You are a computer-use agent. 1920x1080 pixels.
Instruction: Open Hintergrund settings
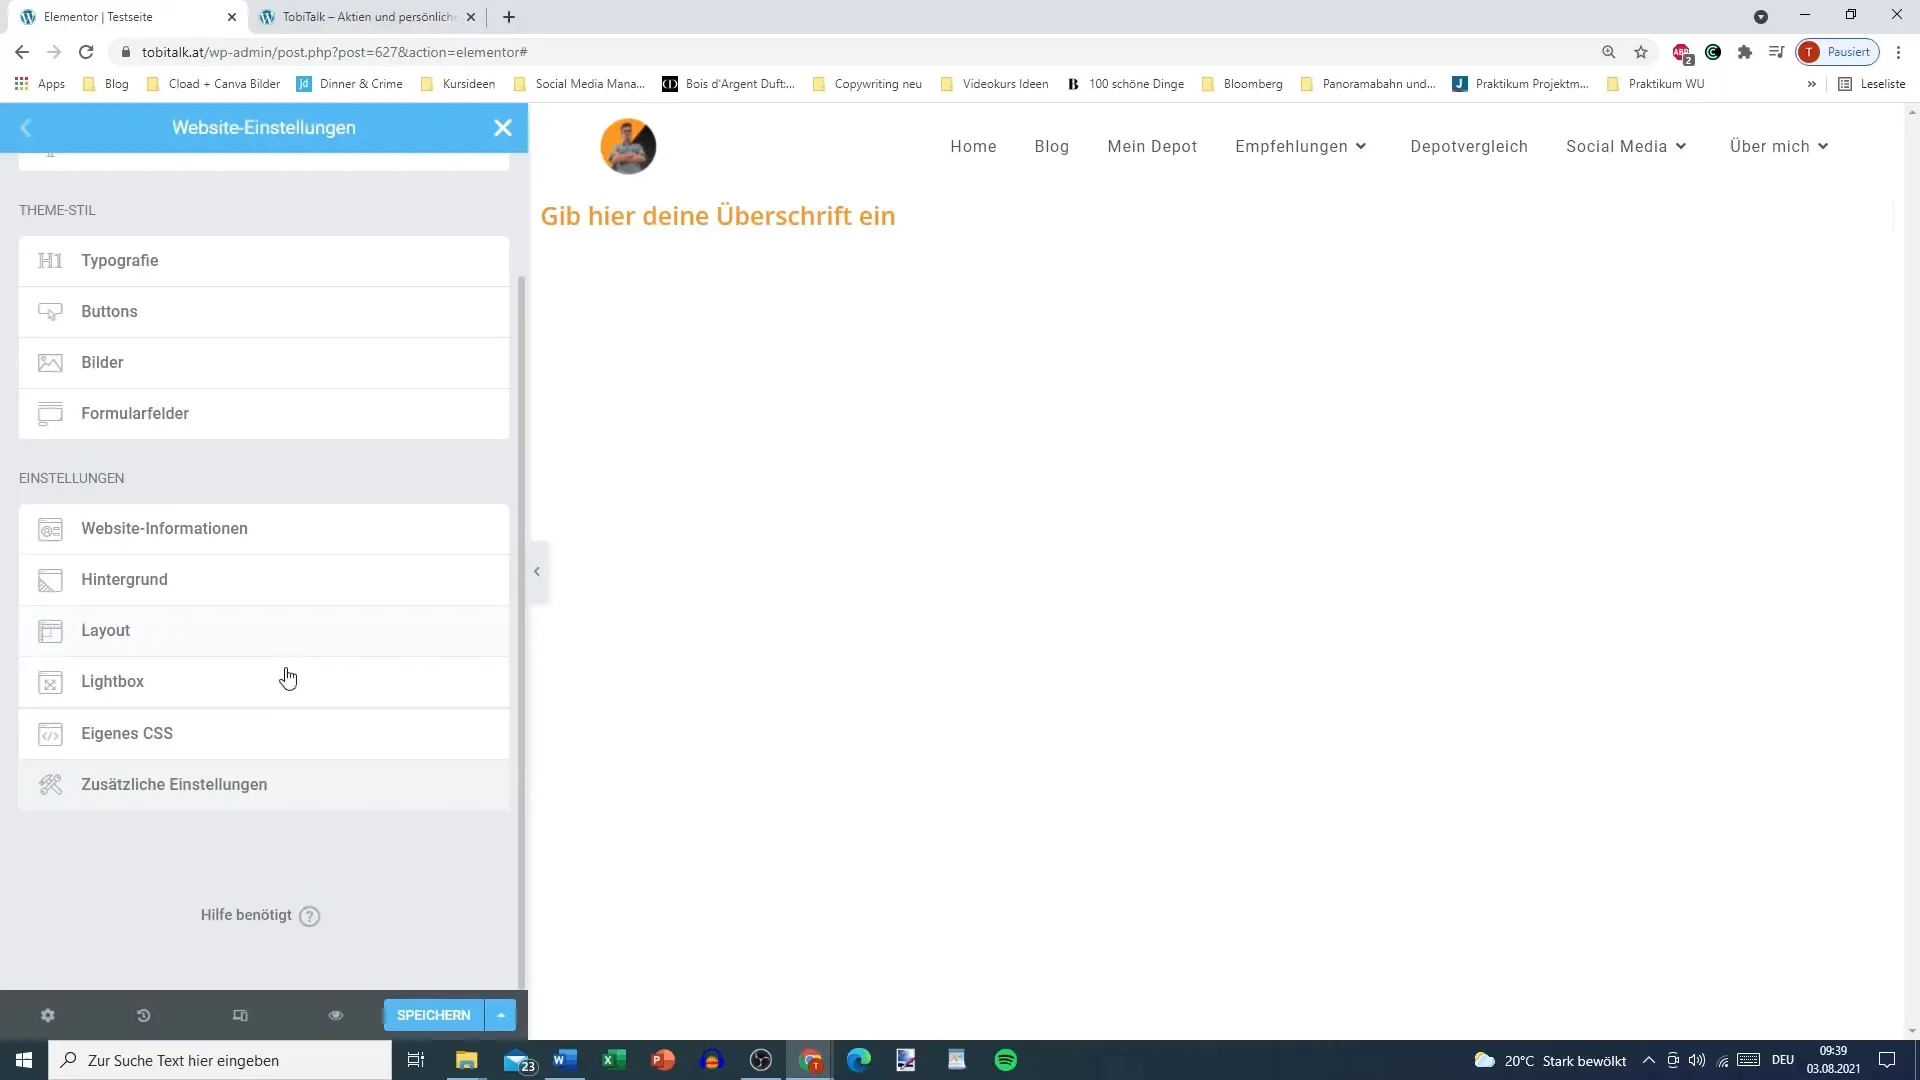[x=264, y=580]
